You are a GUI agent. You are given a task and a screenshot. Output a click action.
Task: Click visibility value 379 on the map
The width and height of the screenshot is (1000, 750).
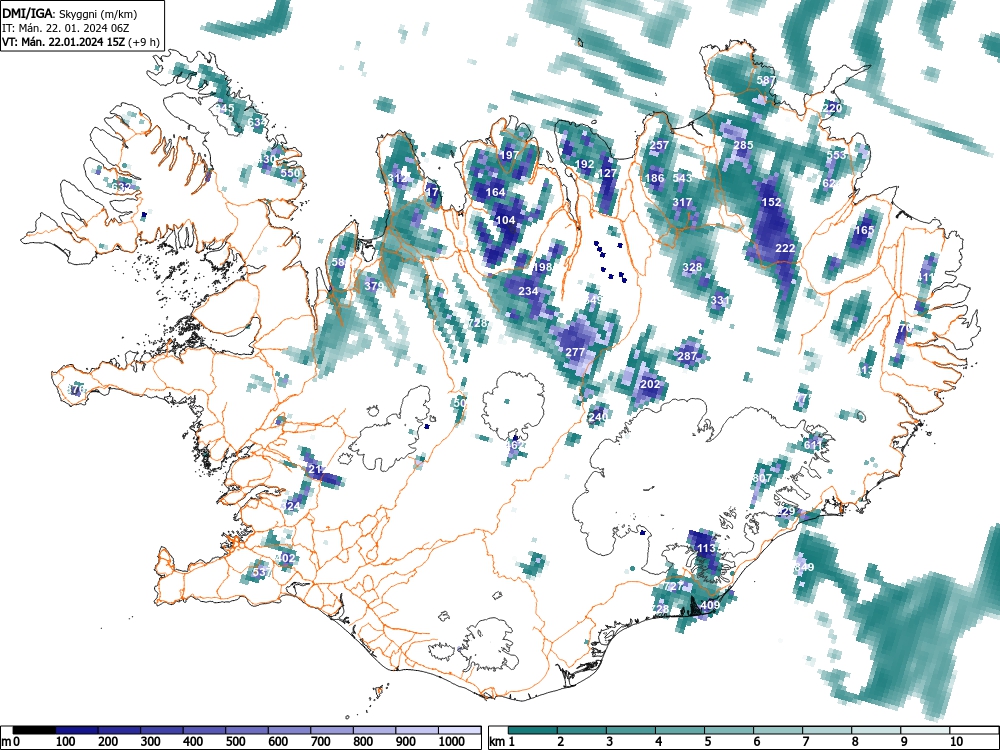click(374, 286)
